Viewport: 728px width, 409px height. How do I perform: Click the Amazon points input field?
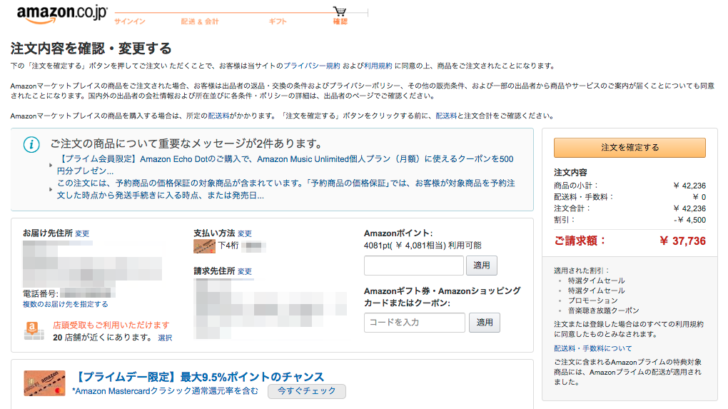click(x=414, y=265)
